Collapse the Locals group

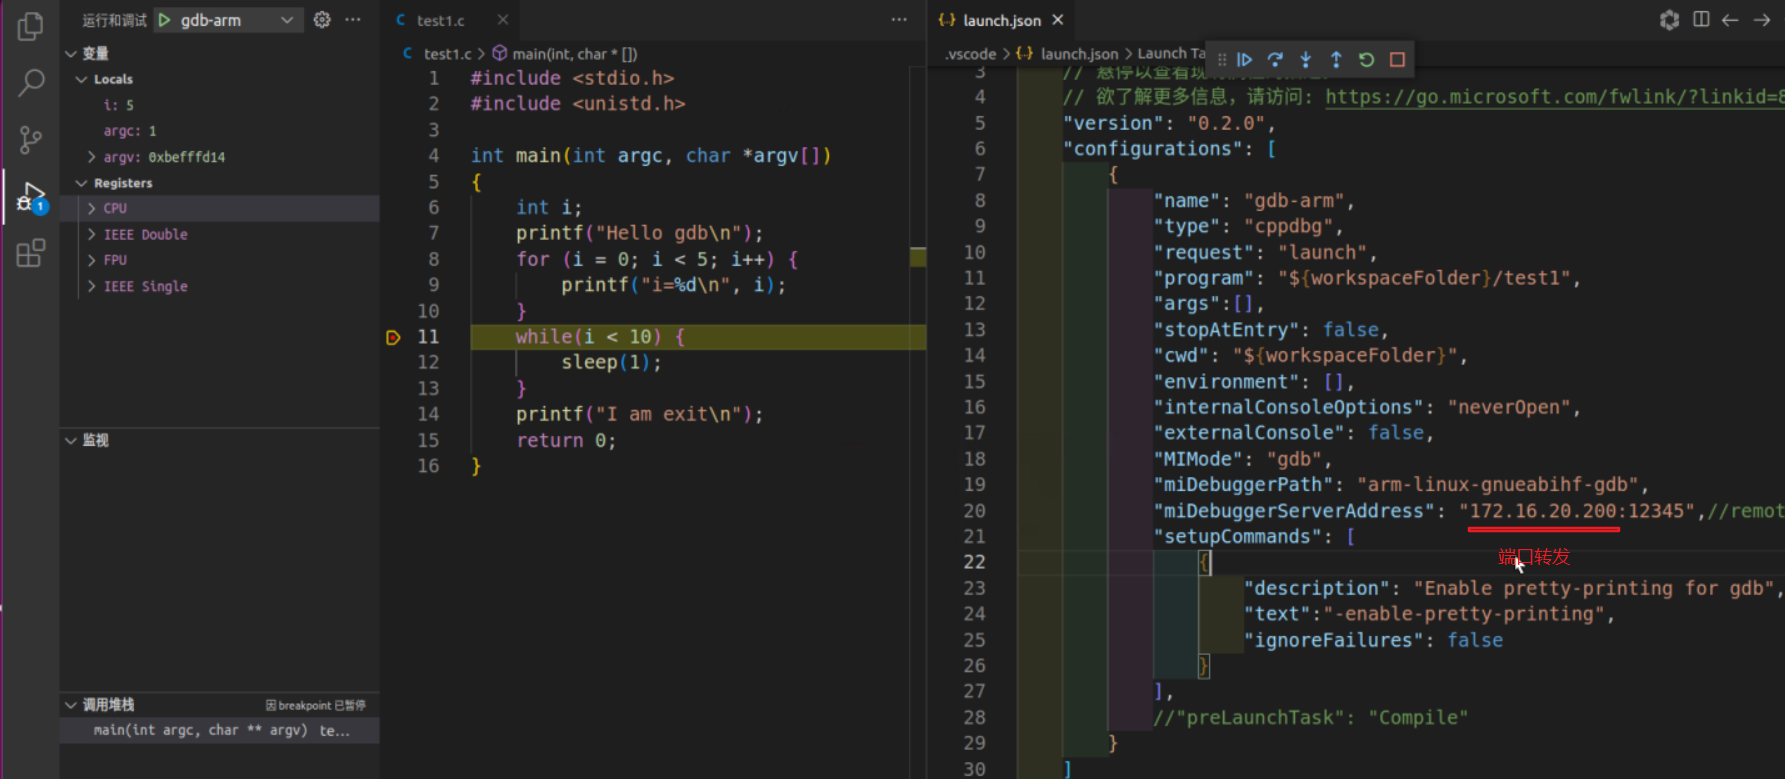pos(81,79)
